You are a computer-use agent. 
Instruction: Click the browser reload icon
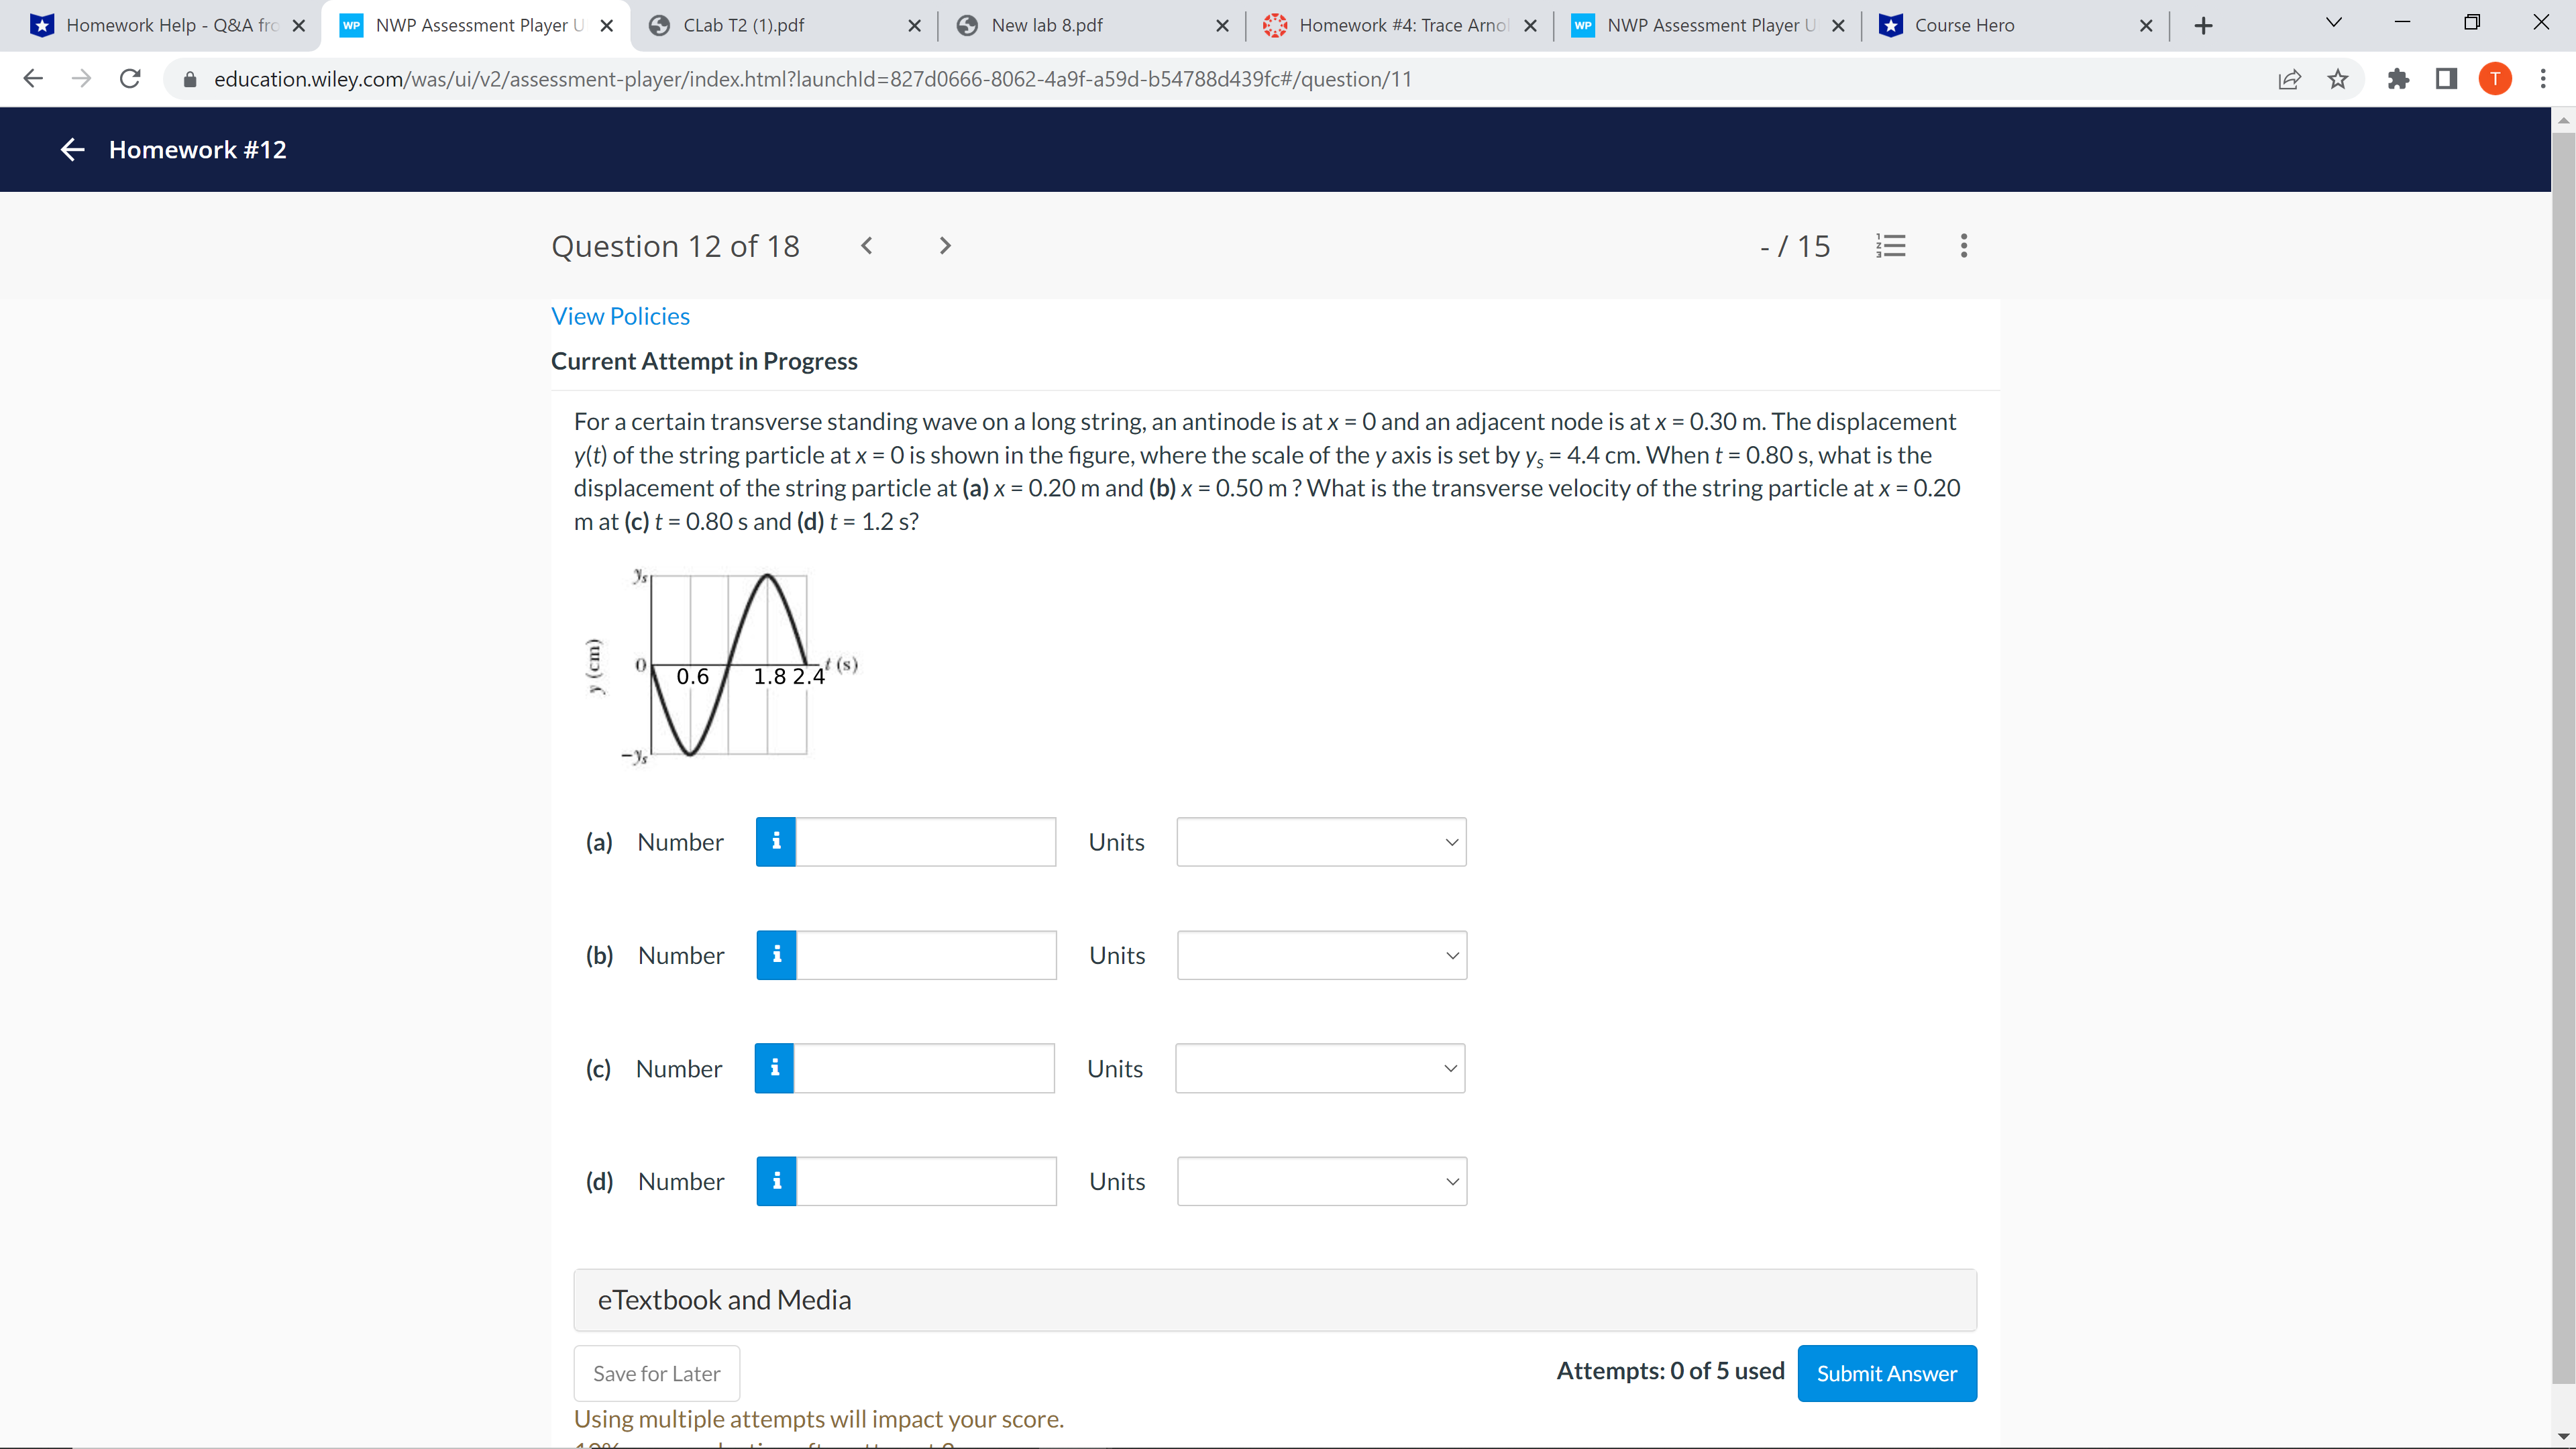click(x=129, y=79)
